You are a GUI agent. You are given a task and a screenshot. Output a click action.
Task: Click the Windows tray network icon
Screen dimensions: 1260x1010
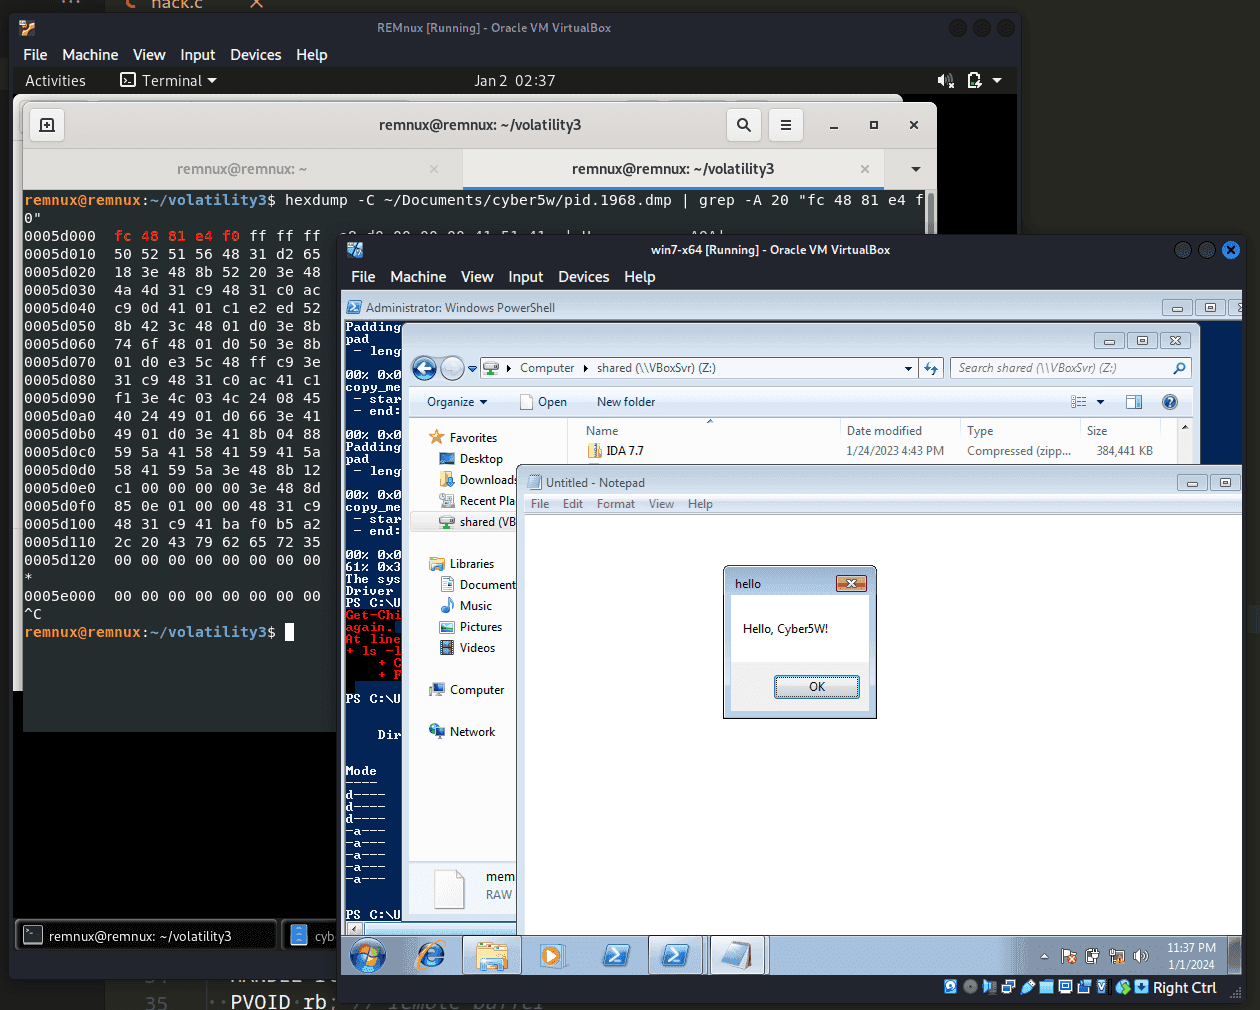point(1117,957)
